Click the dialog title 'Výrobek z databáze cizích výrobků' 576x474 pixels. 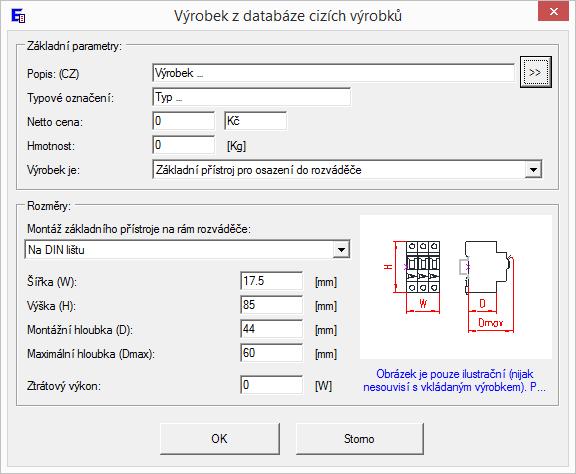(x=288, y=16)
